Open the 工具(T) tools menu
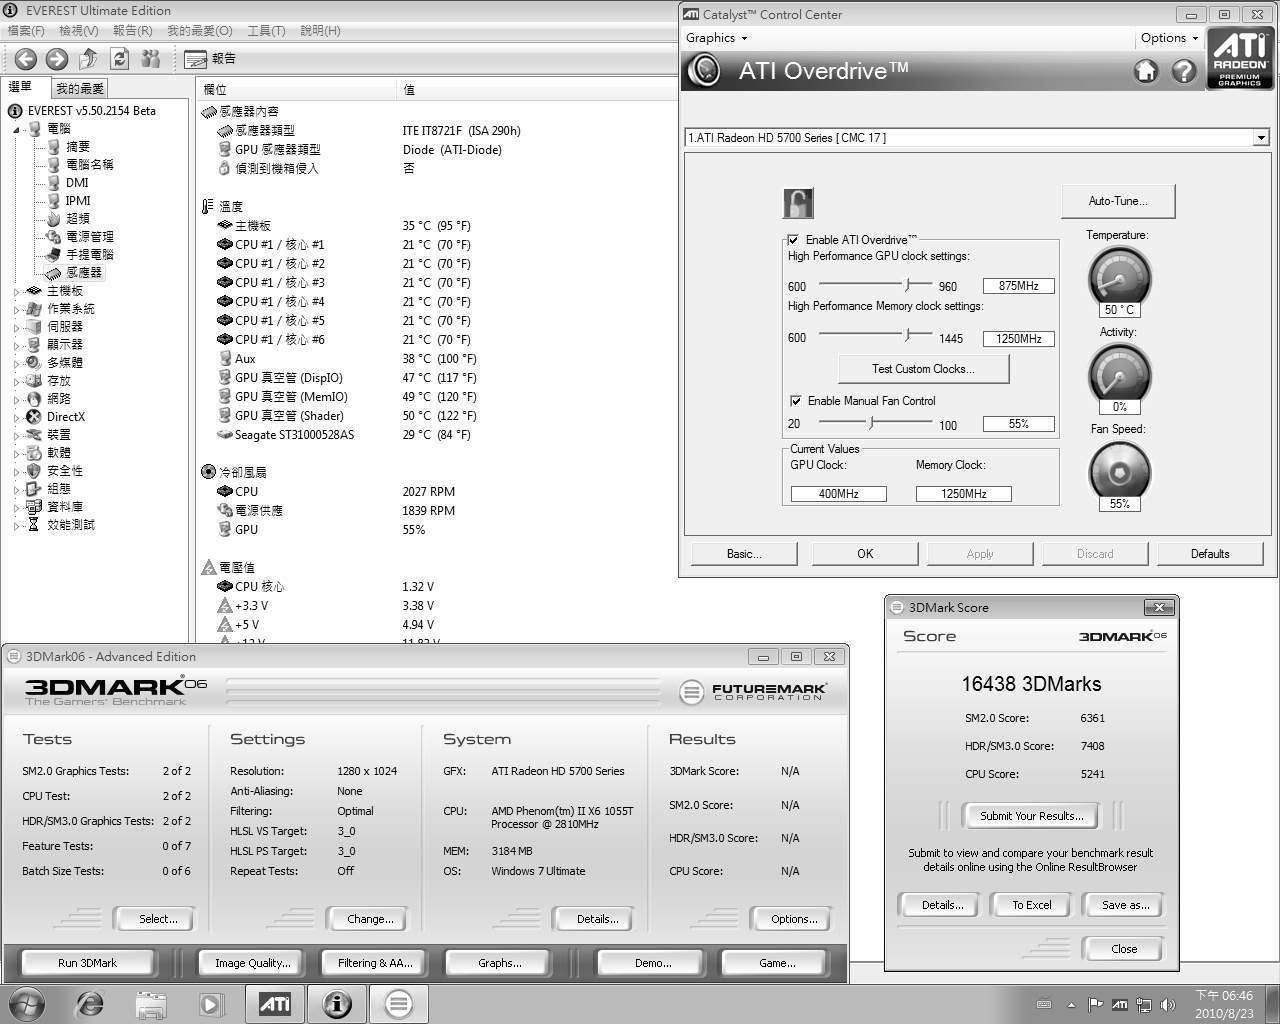The image size is (1280, 1024). (x=266, y=31)
